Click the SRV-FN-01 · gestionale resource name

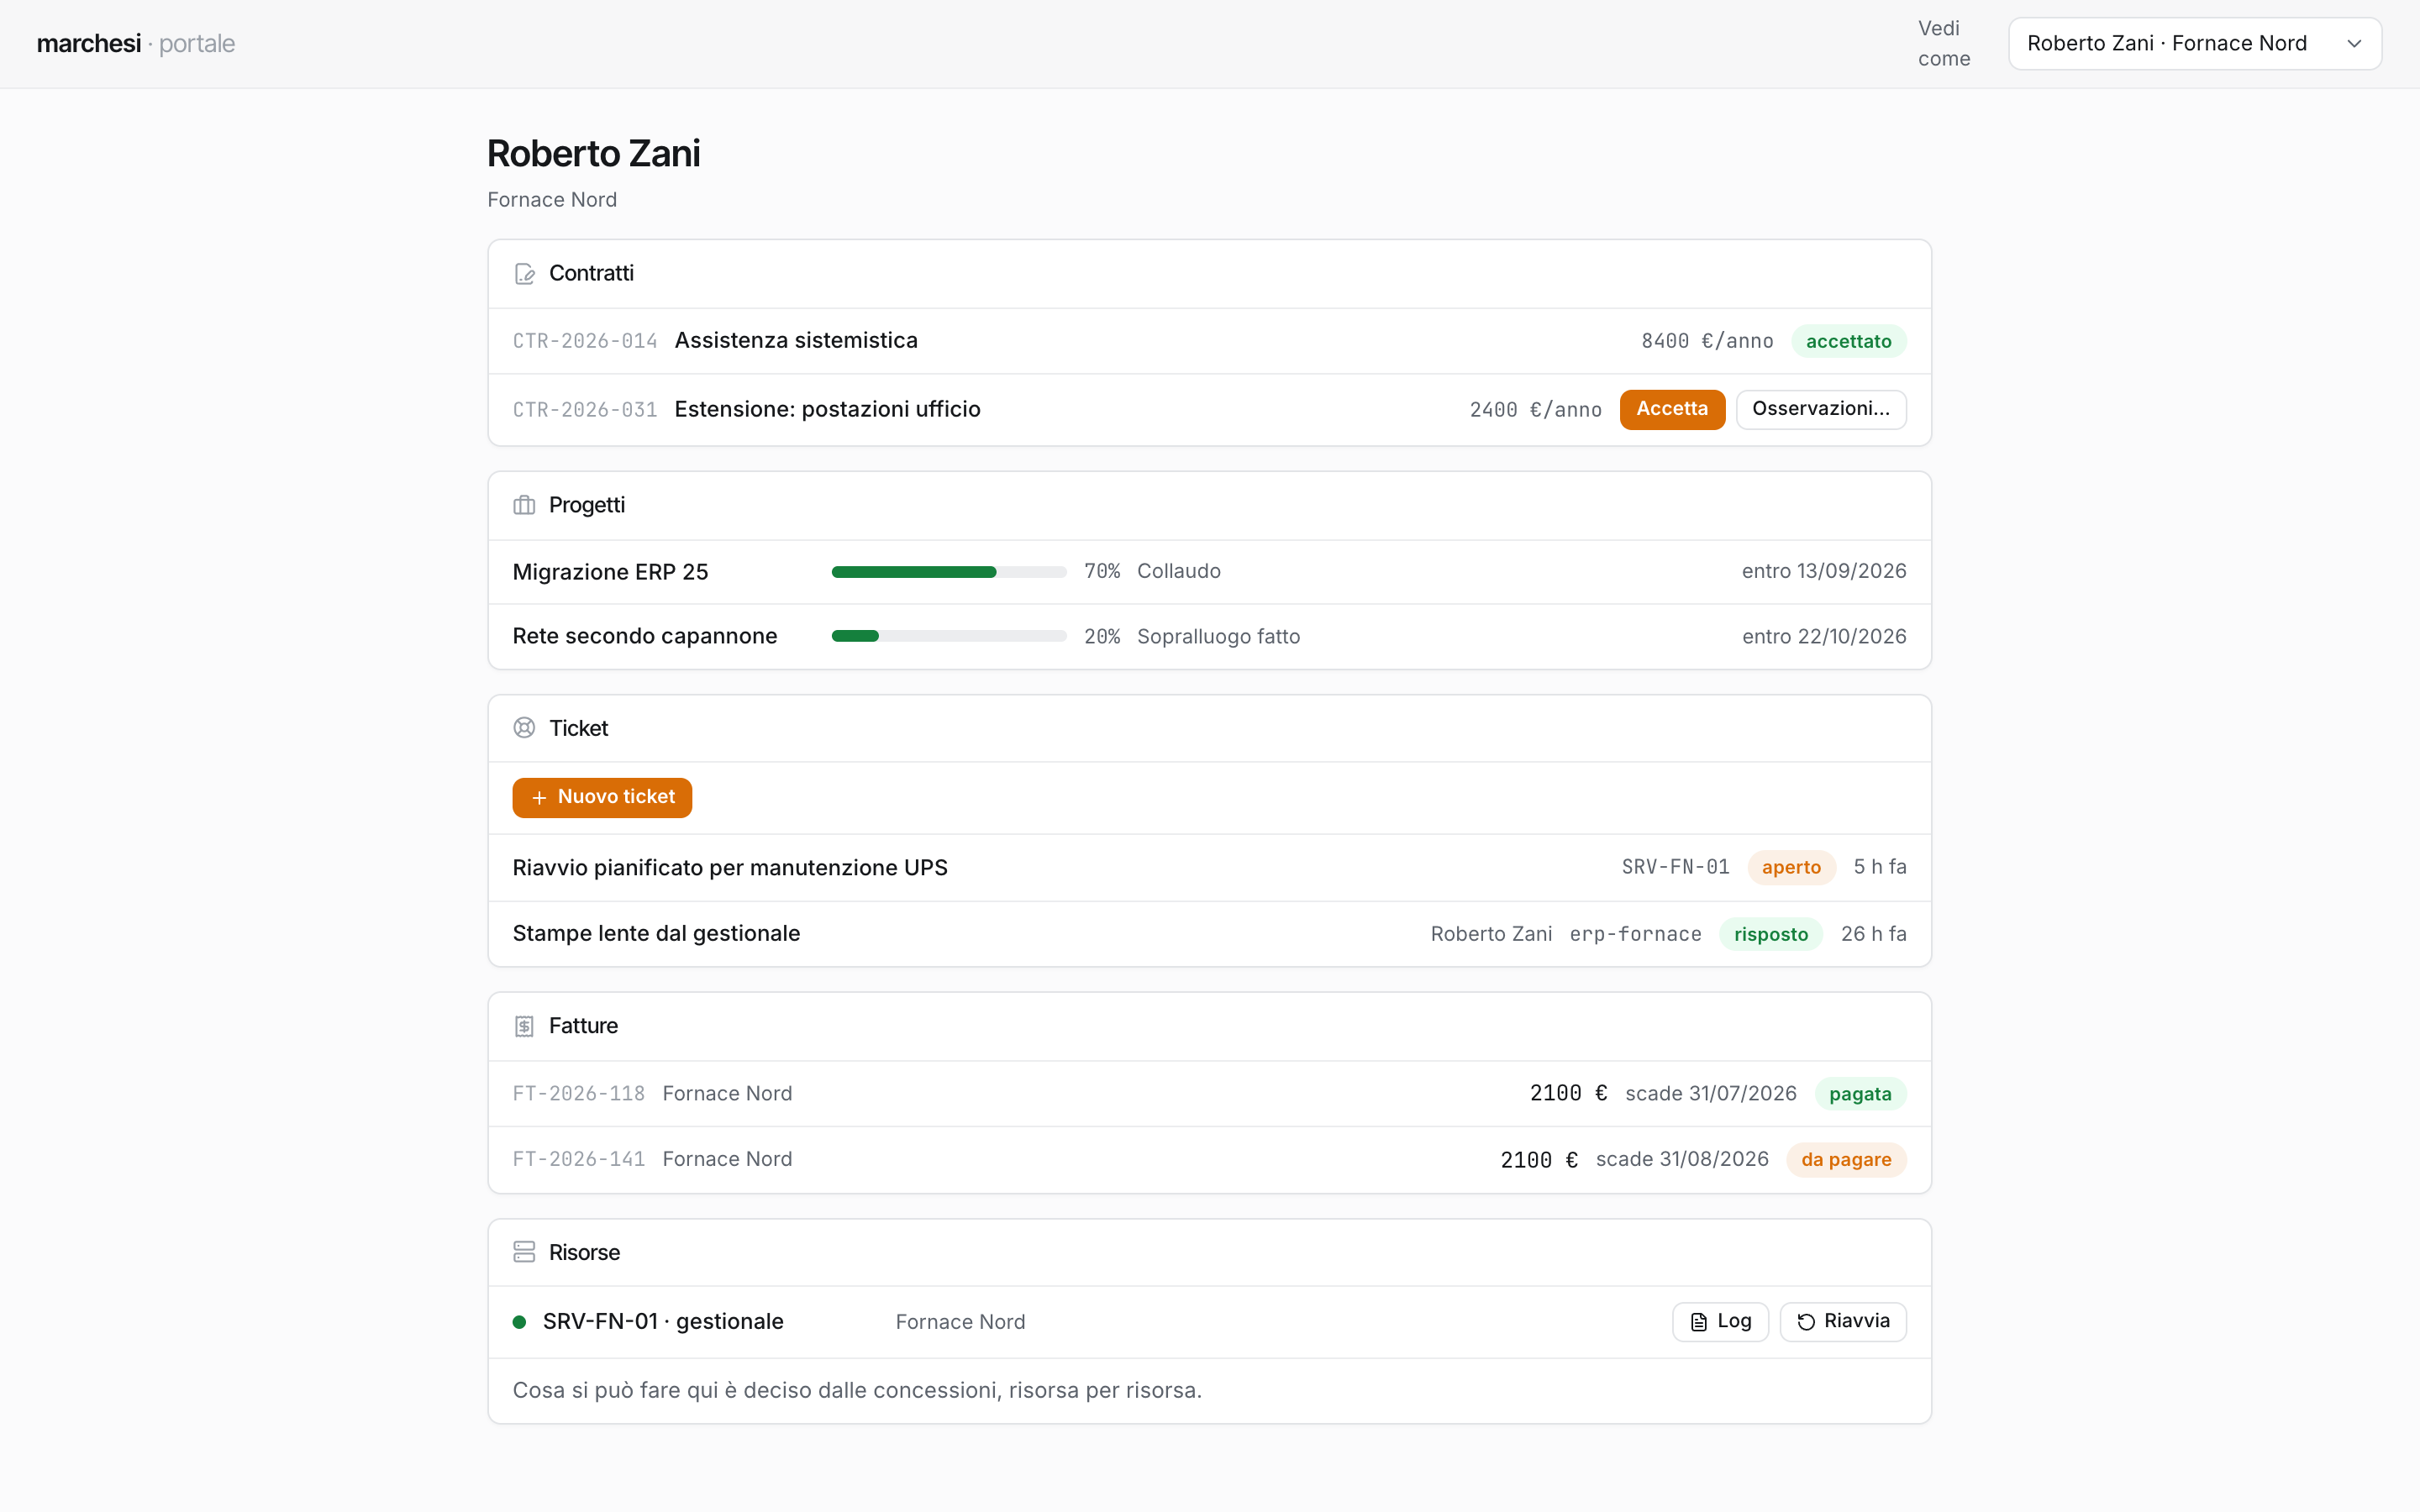click(663, 1322)
